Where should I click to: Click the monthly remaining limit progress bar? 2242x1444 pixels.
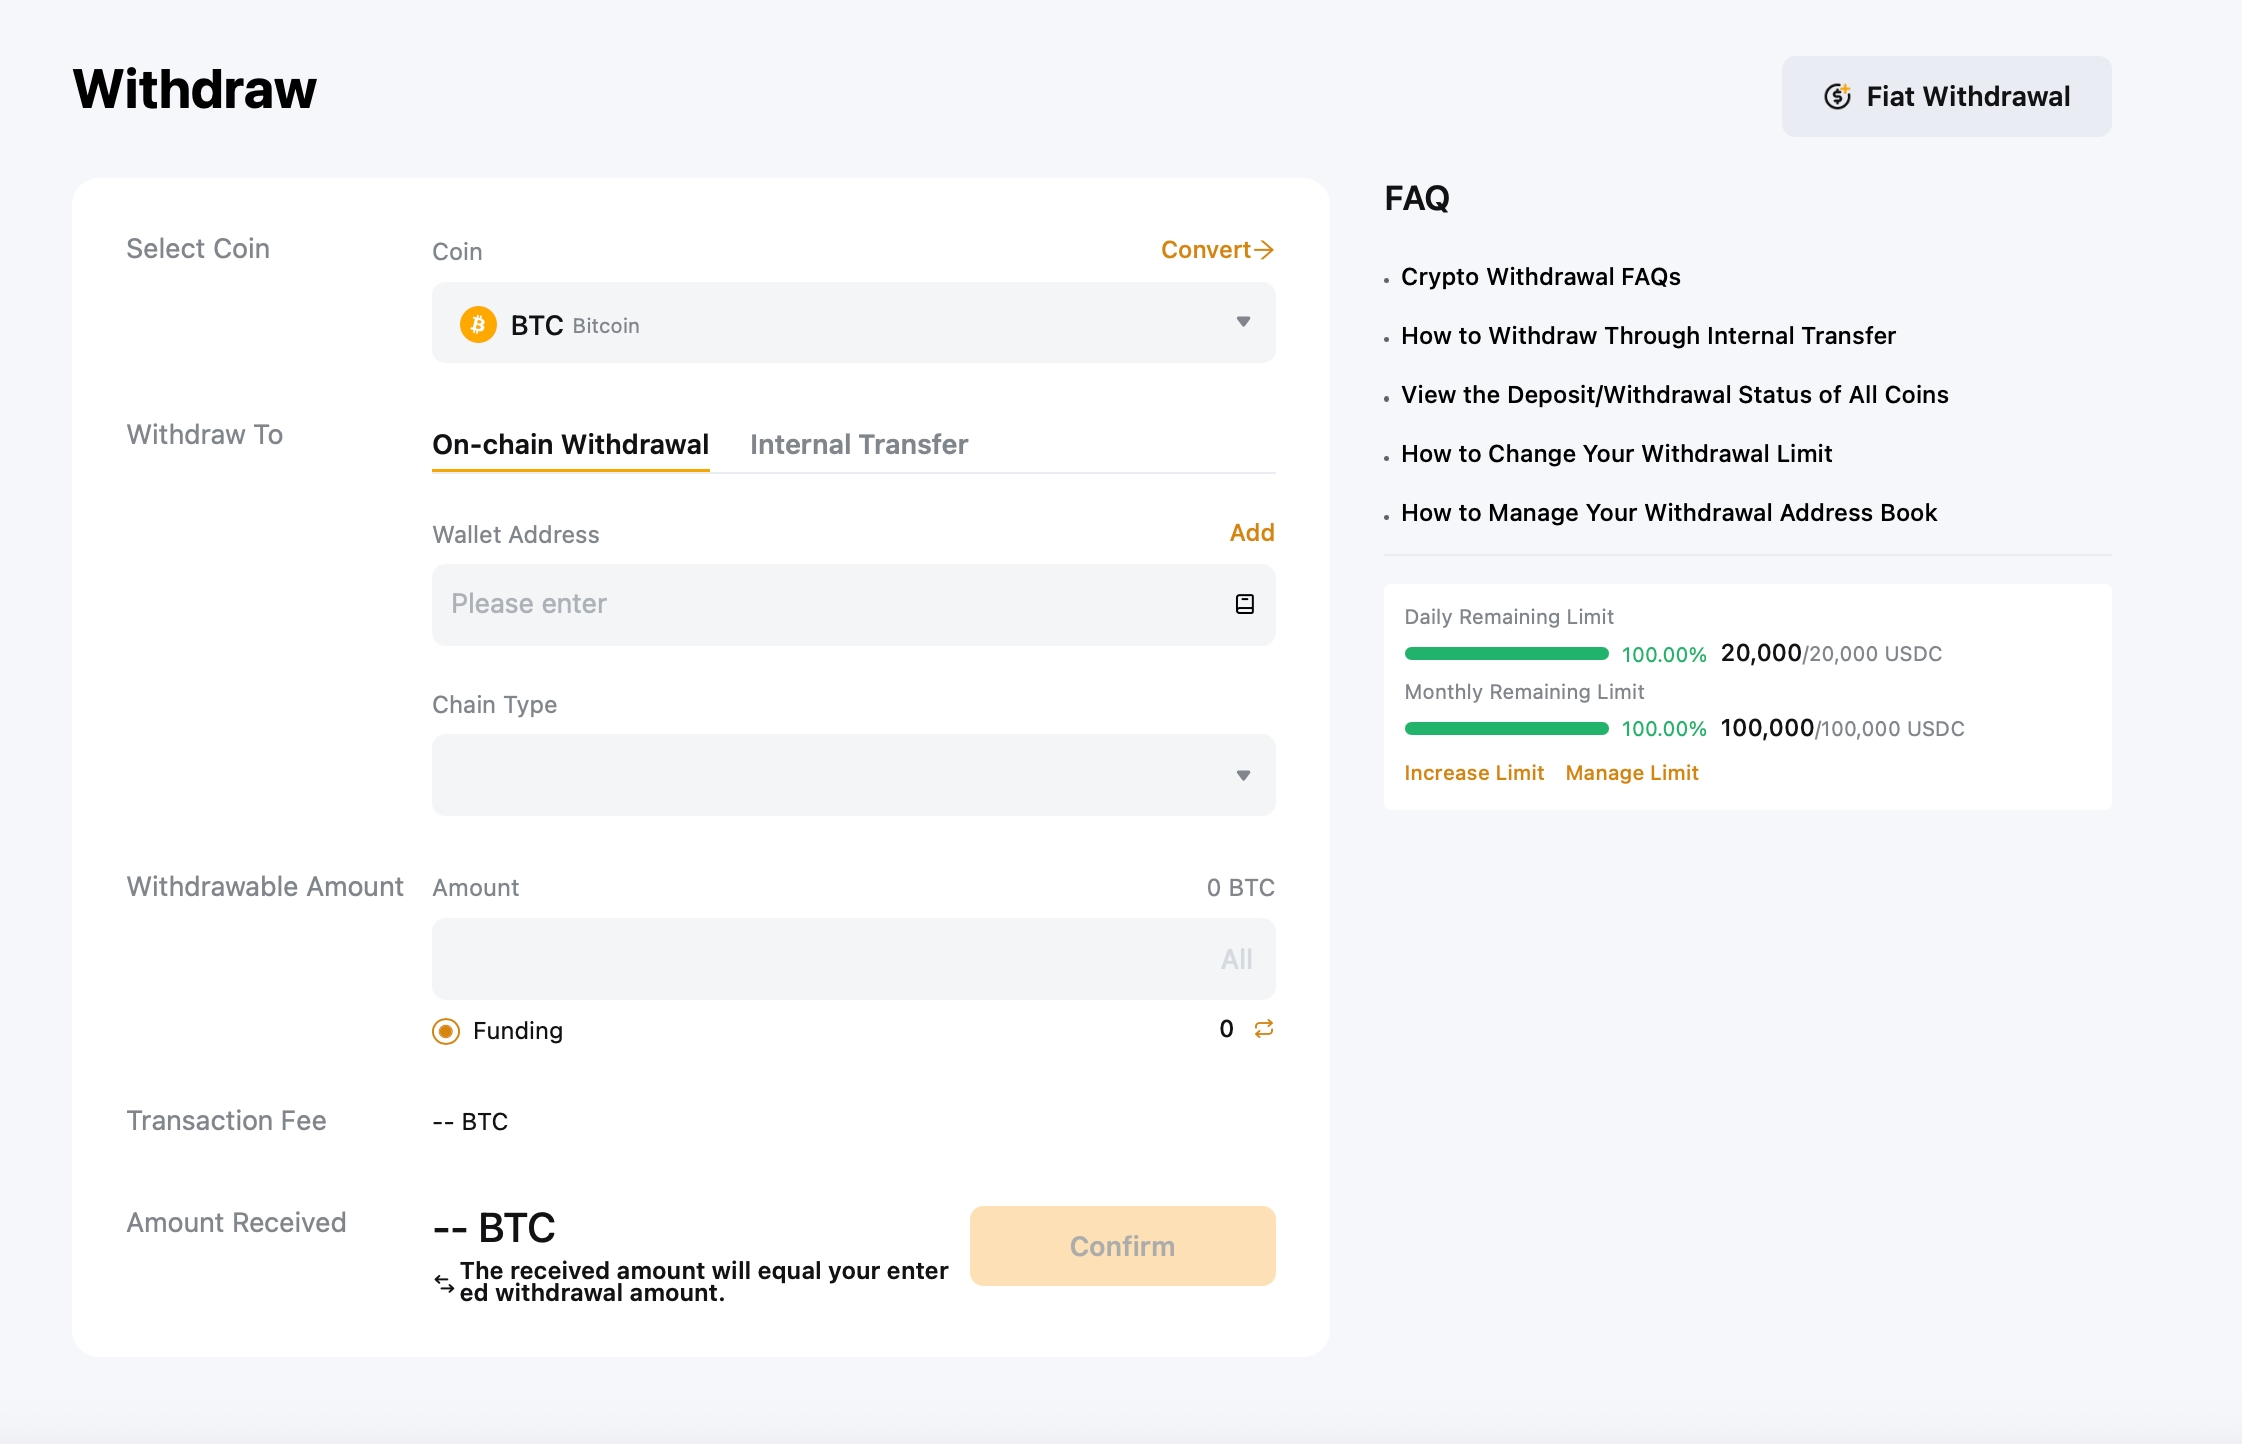(1506, 729)
